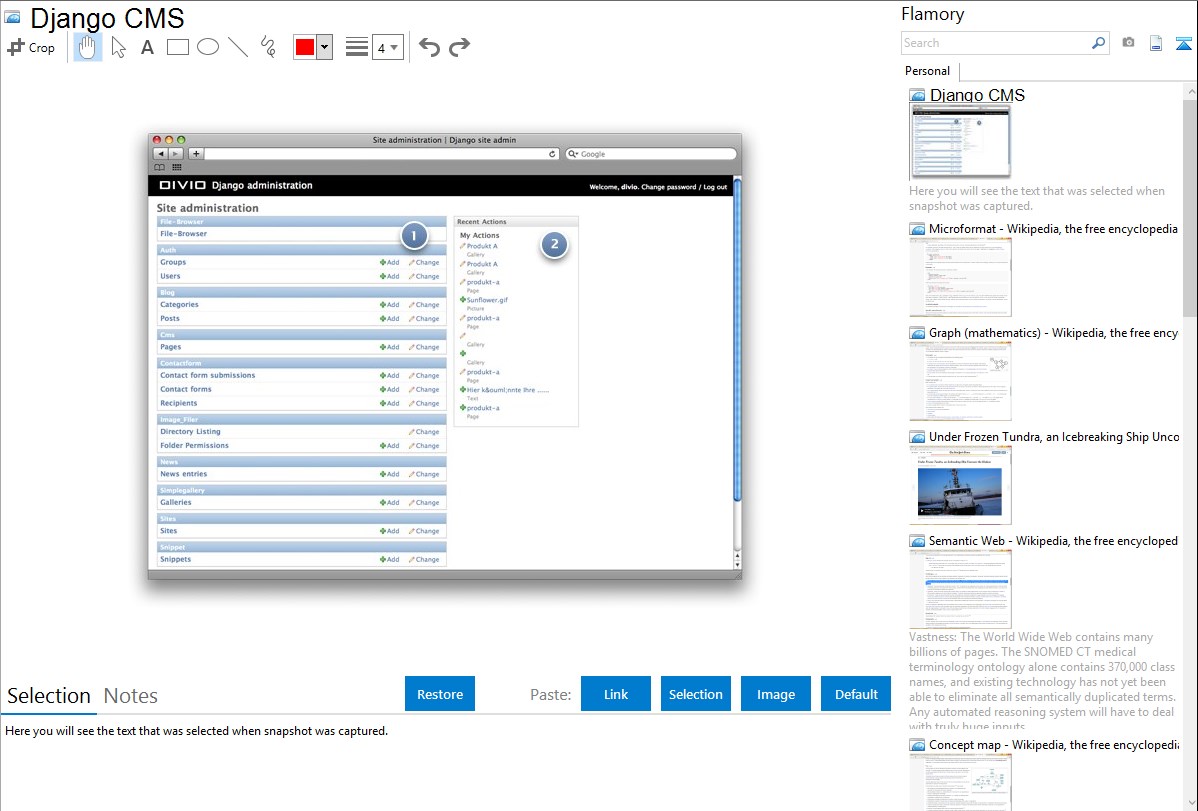
Task: Click the red color swatch
Action: pyautogui.click(x=305, y=47)
